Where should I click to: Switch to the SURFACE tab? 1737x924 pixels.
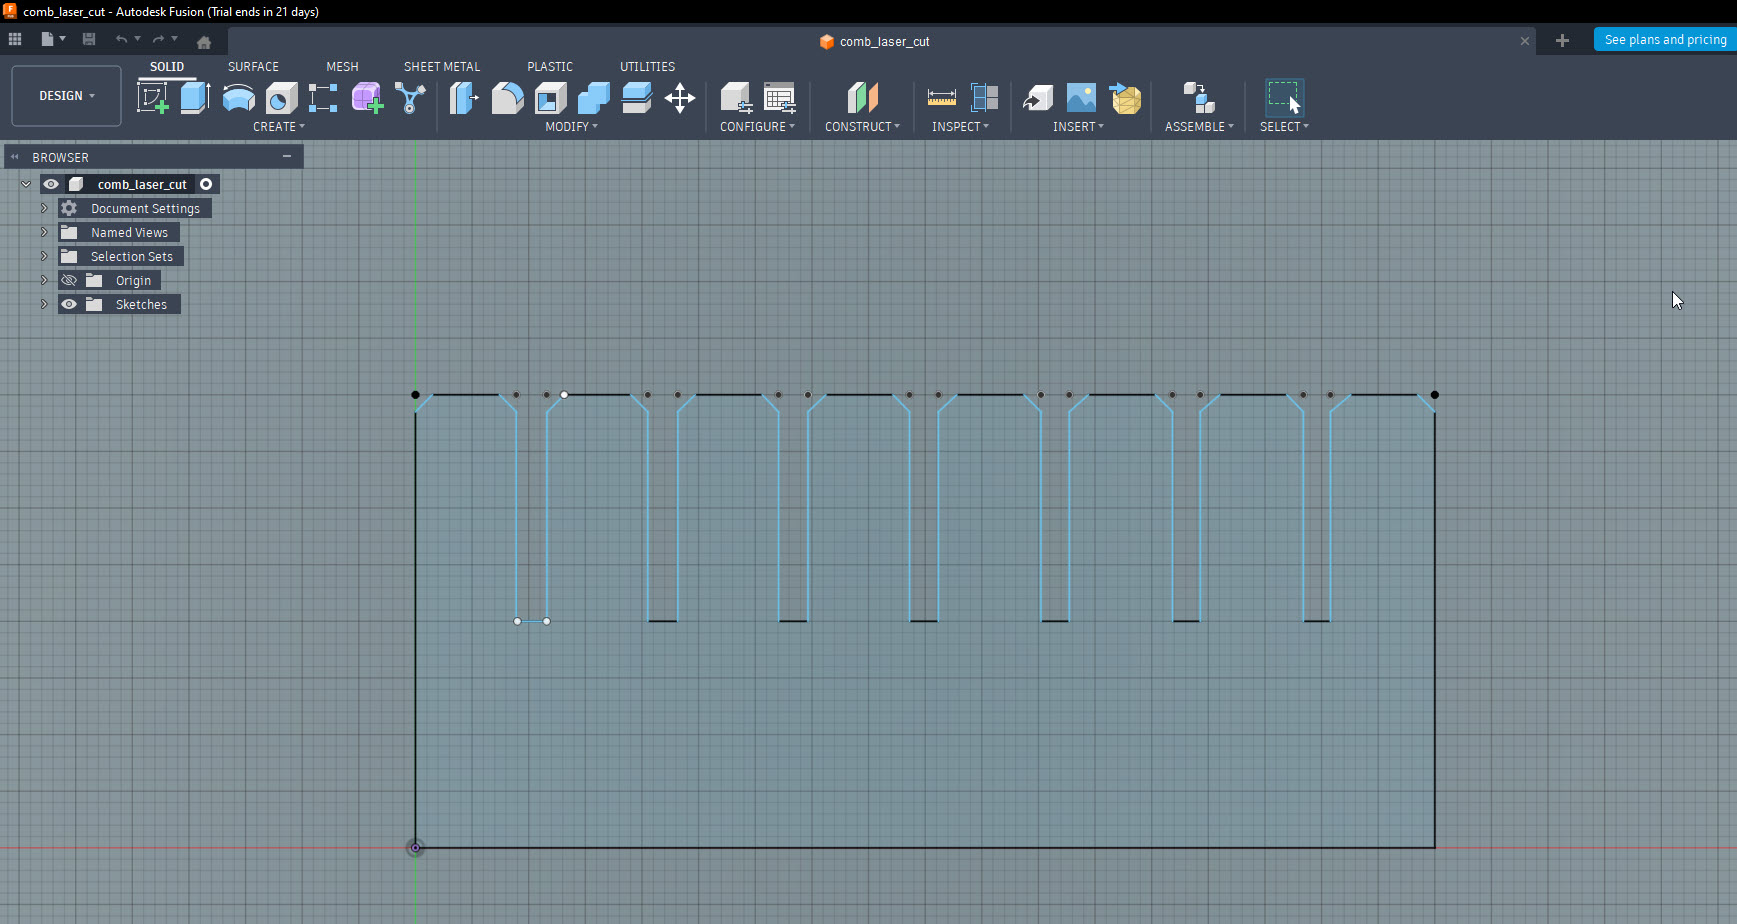[253, 66]
